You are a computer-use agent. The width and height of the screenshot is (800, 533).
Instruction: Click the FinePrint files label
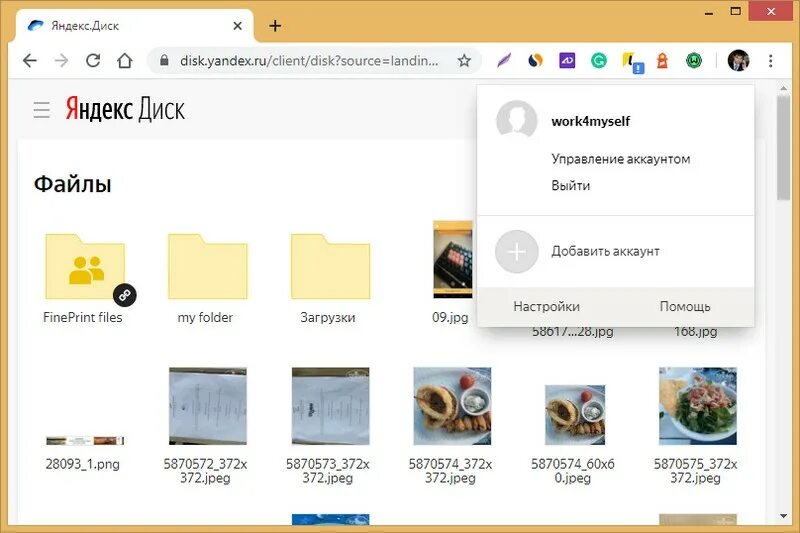click(83, 317)
